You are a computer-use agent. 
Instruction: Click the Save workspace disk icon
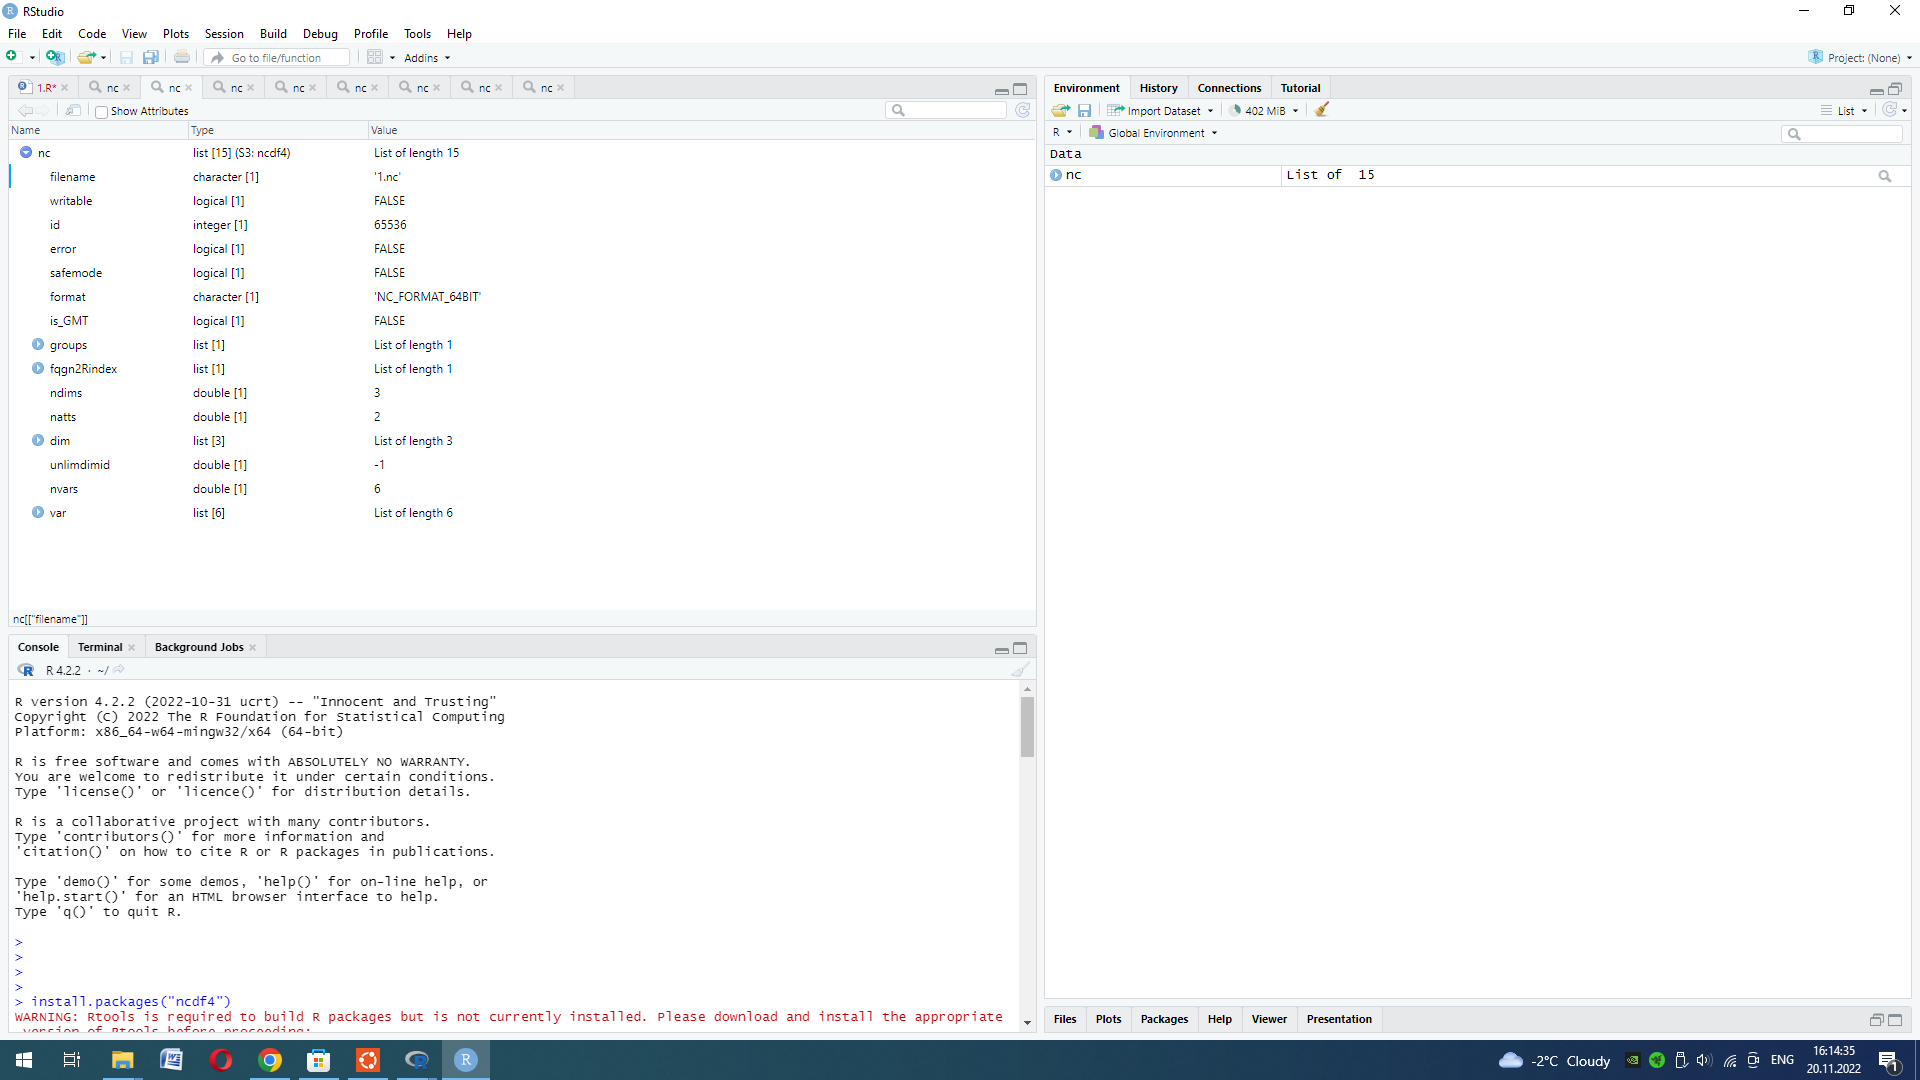(1084, 110)
